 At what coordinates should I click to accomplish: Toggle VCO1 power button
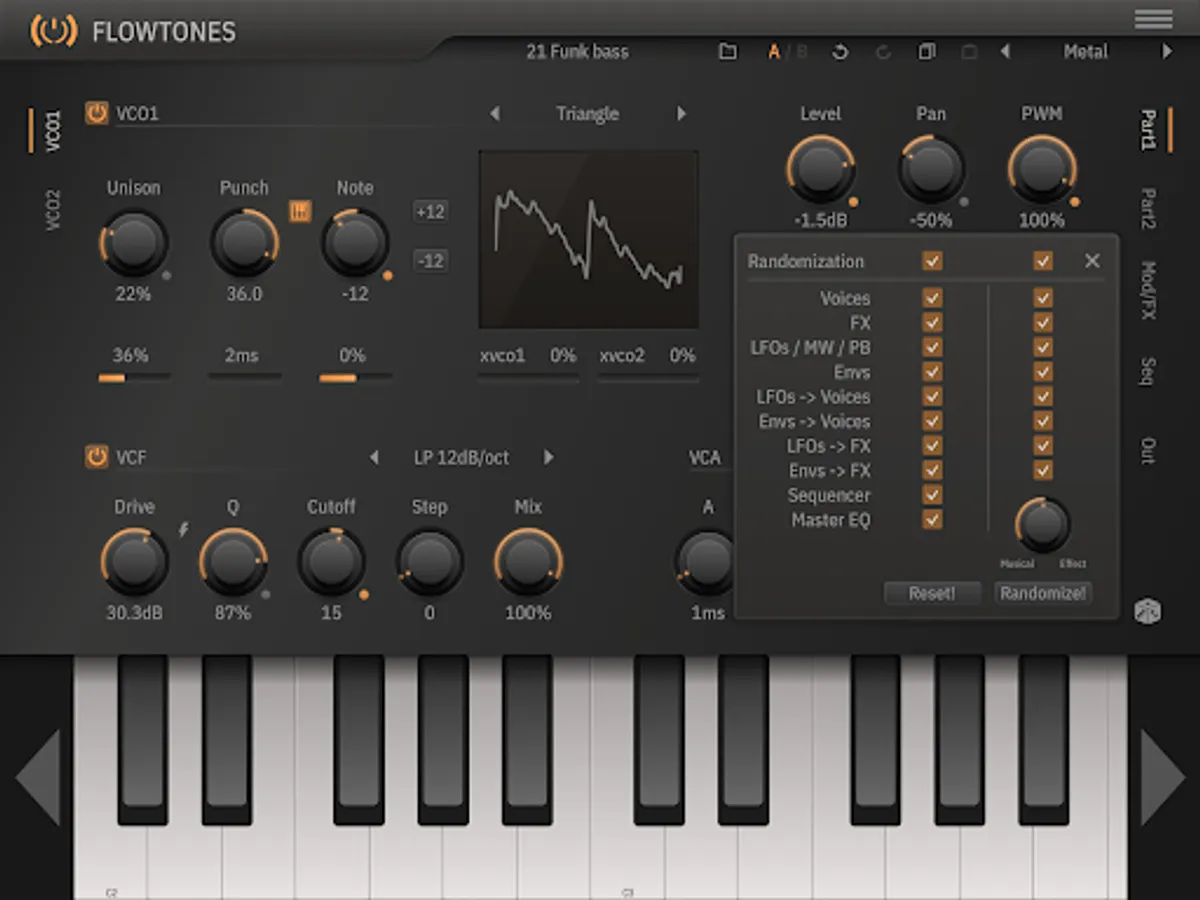(x=96, y=113)
